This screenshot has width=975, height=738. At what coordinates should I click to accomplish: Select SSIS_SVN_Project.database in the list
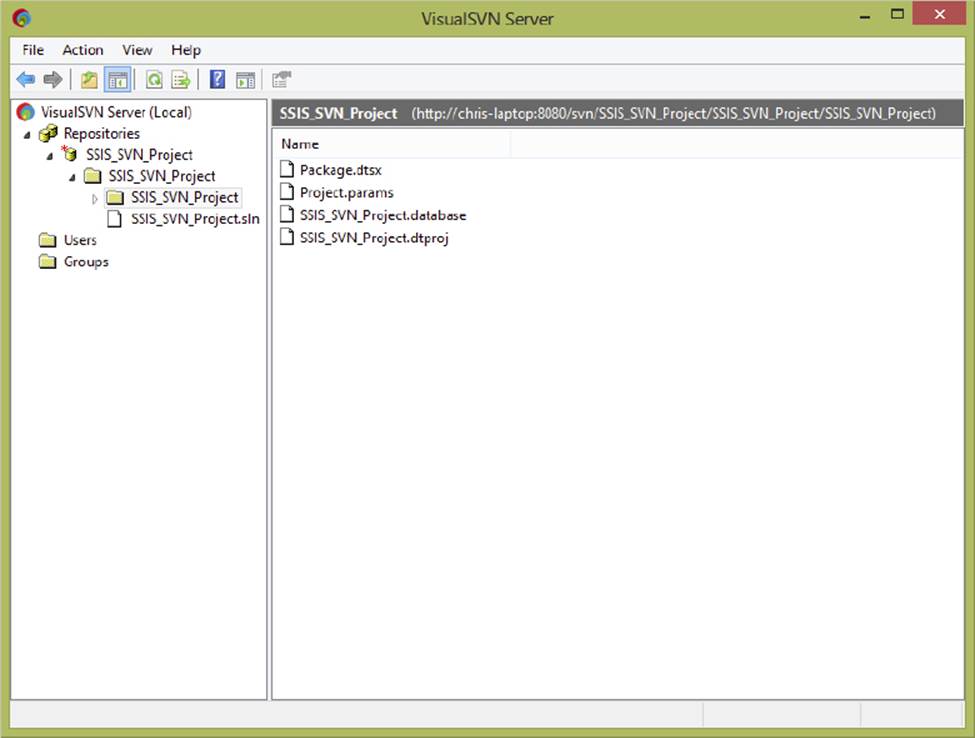(383, 215)
